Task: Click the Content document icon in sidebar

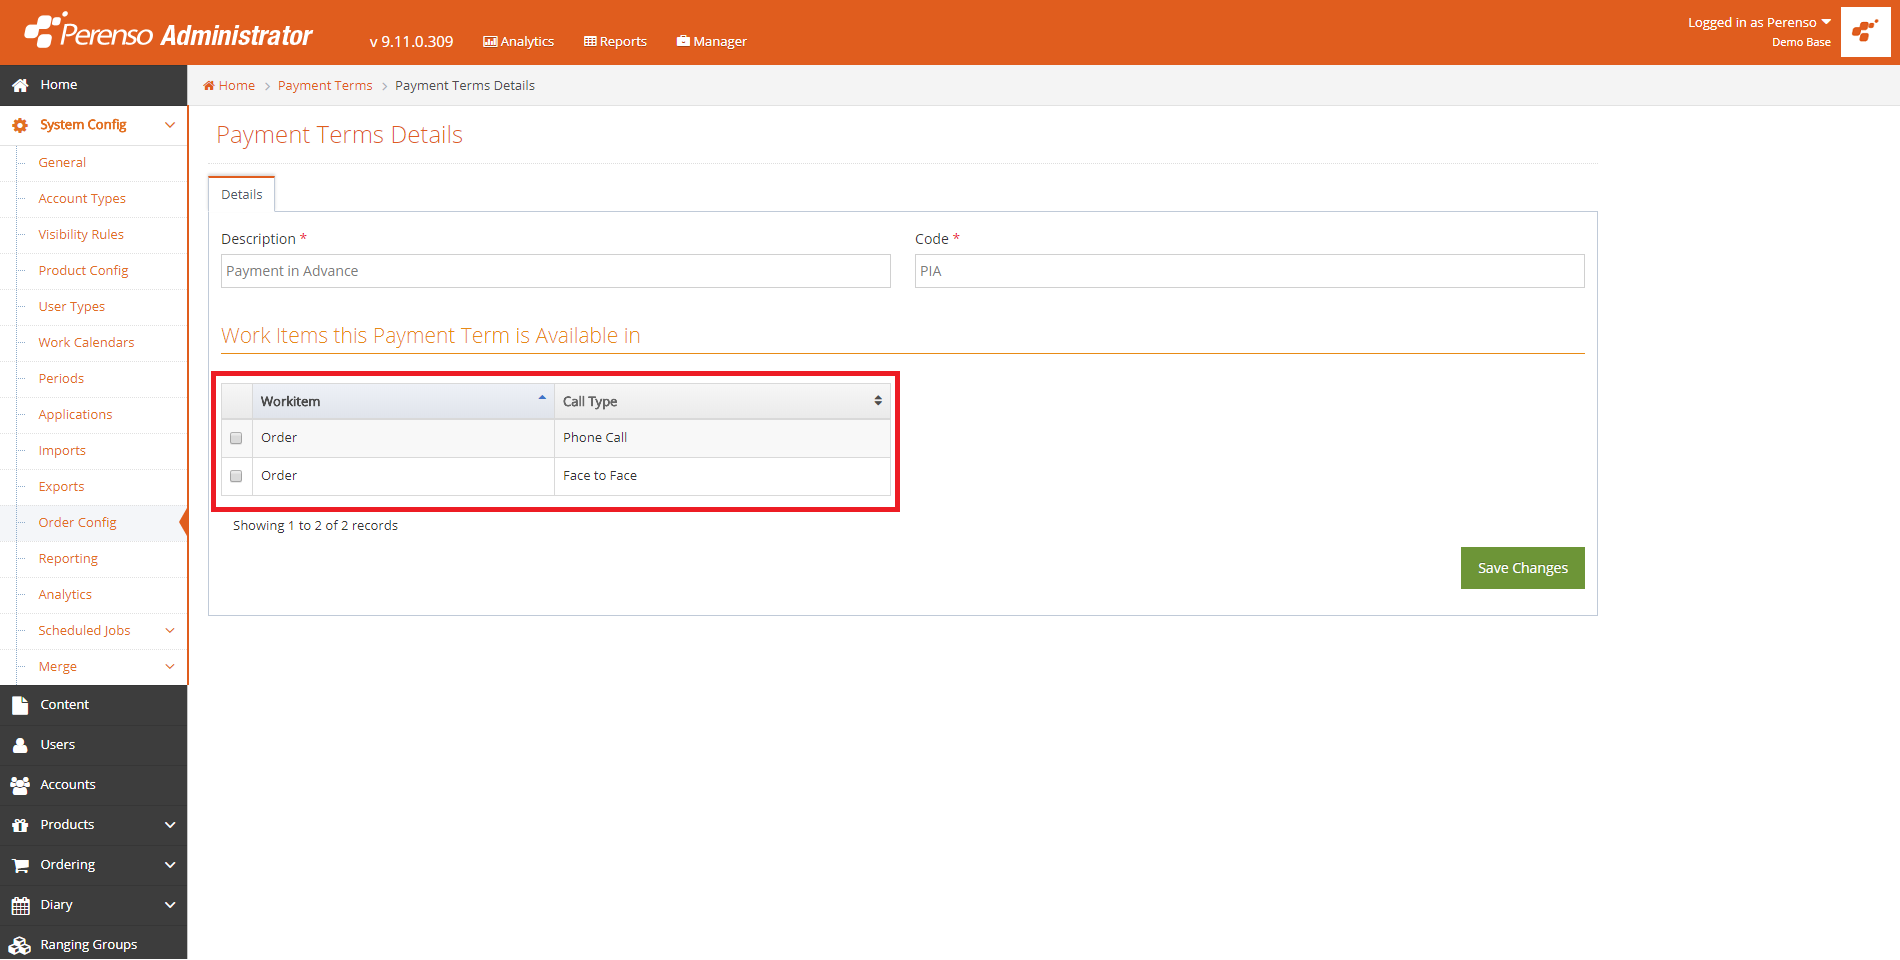Action: coord(20,705)
